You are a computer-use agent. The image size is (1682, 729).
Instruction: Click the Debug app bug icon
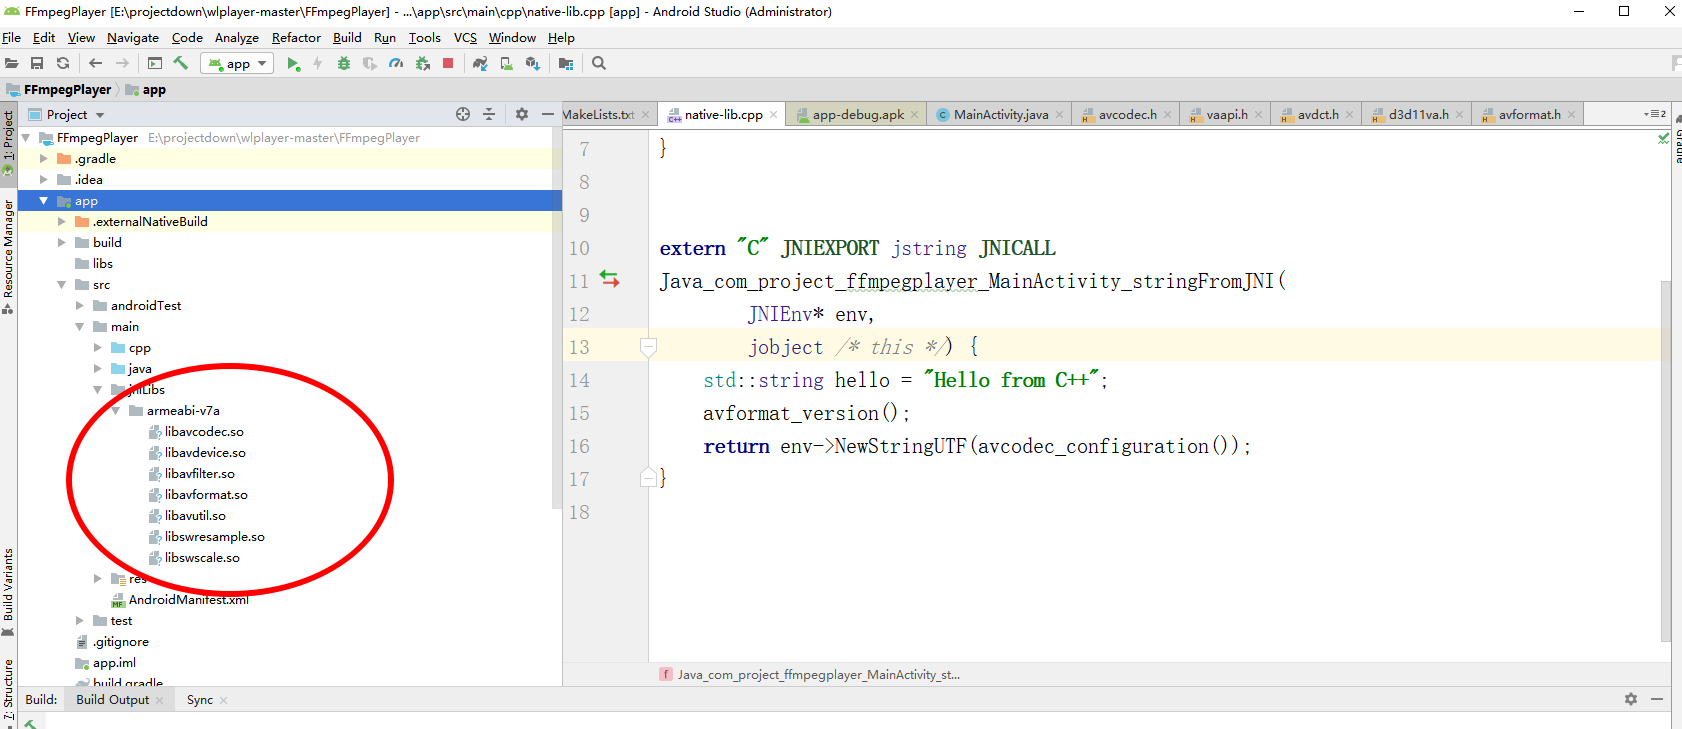pyautogui.click(x=343, y=64)
